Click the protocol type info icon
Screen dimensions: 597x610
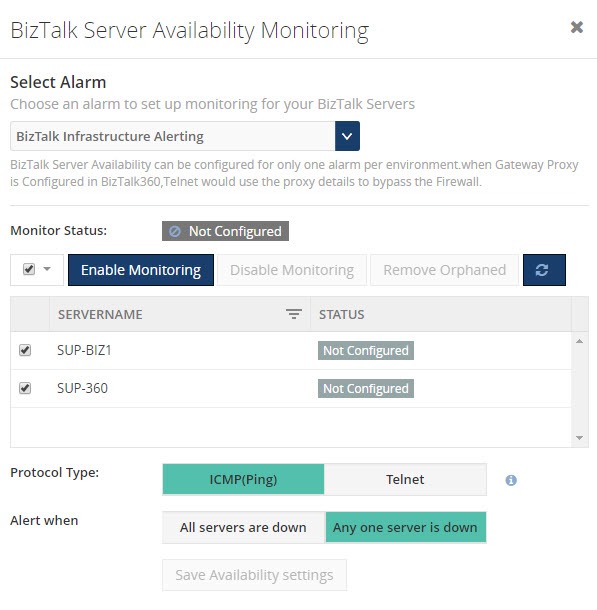tap(511, 480)
